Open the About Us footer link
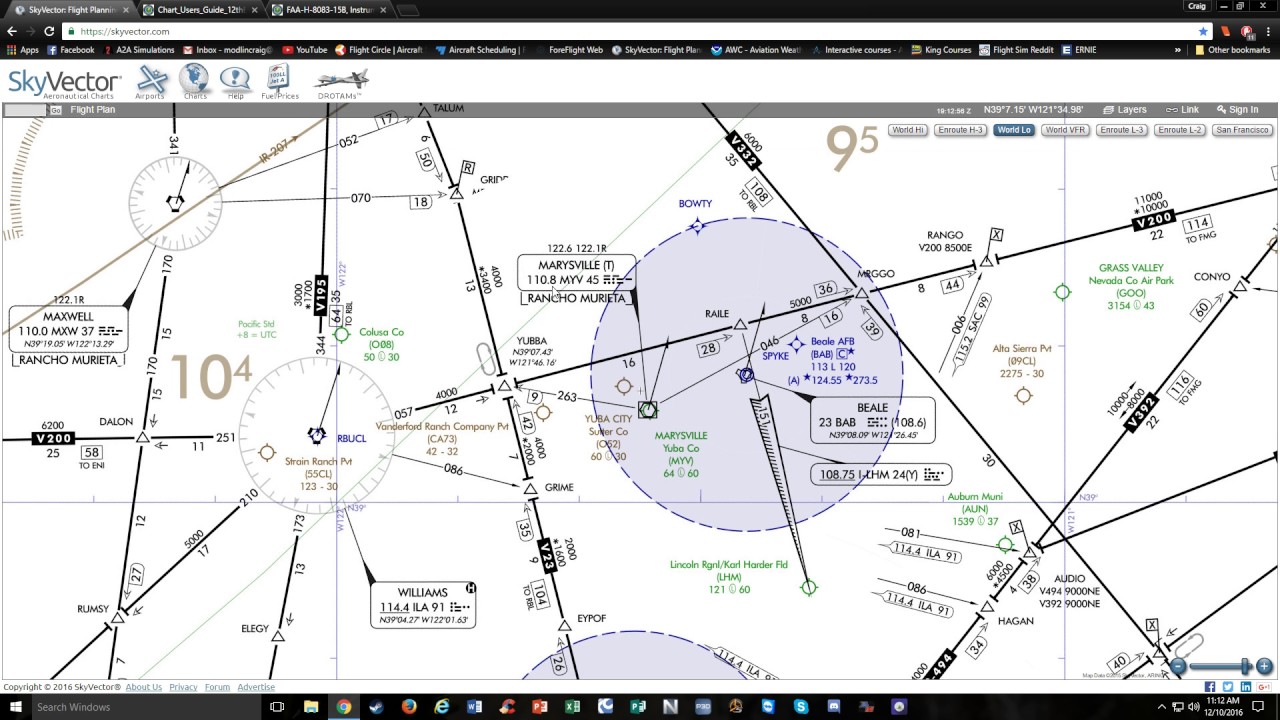Image resolution: width=1280 pixels, height=720 pixels. (x=144, y=687)
